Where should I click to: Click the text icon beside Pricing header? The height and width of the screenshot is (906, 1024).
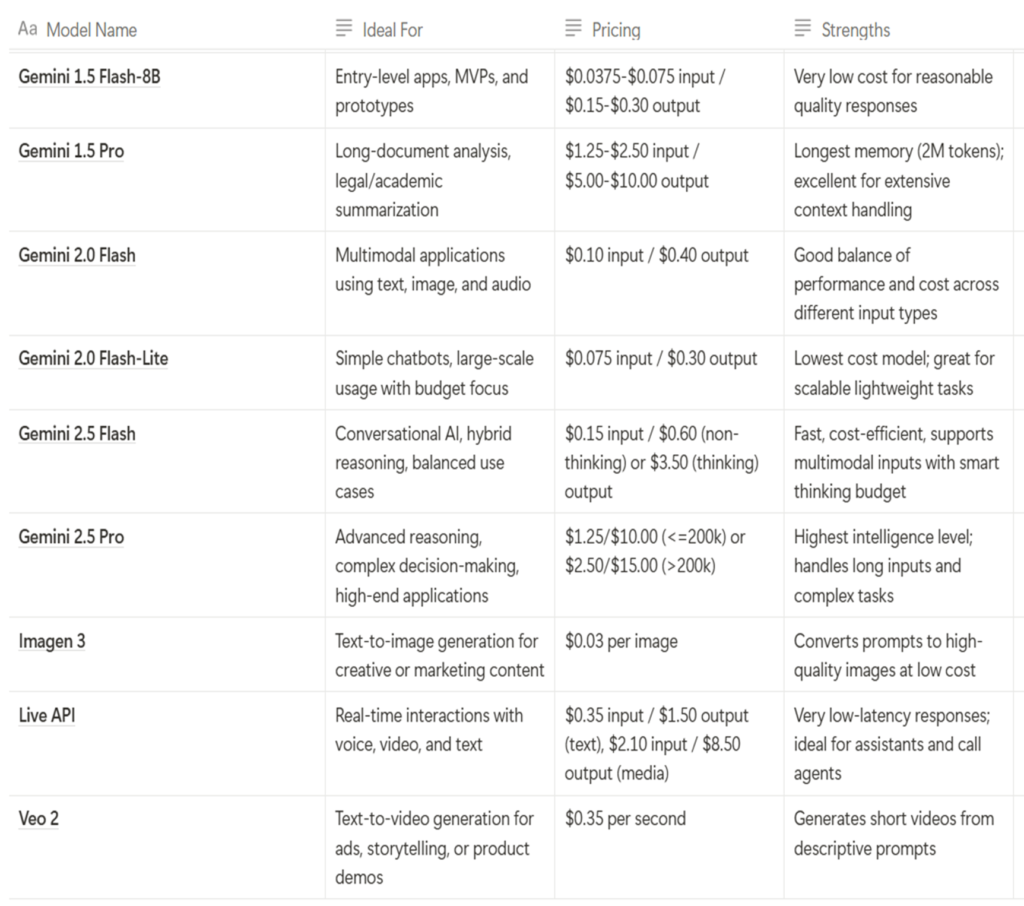point(573,28)
